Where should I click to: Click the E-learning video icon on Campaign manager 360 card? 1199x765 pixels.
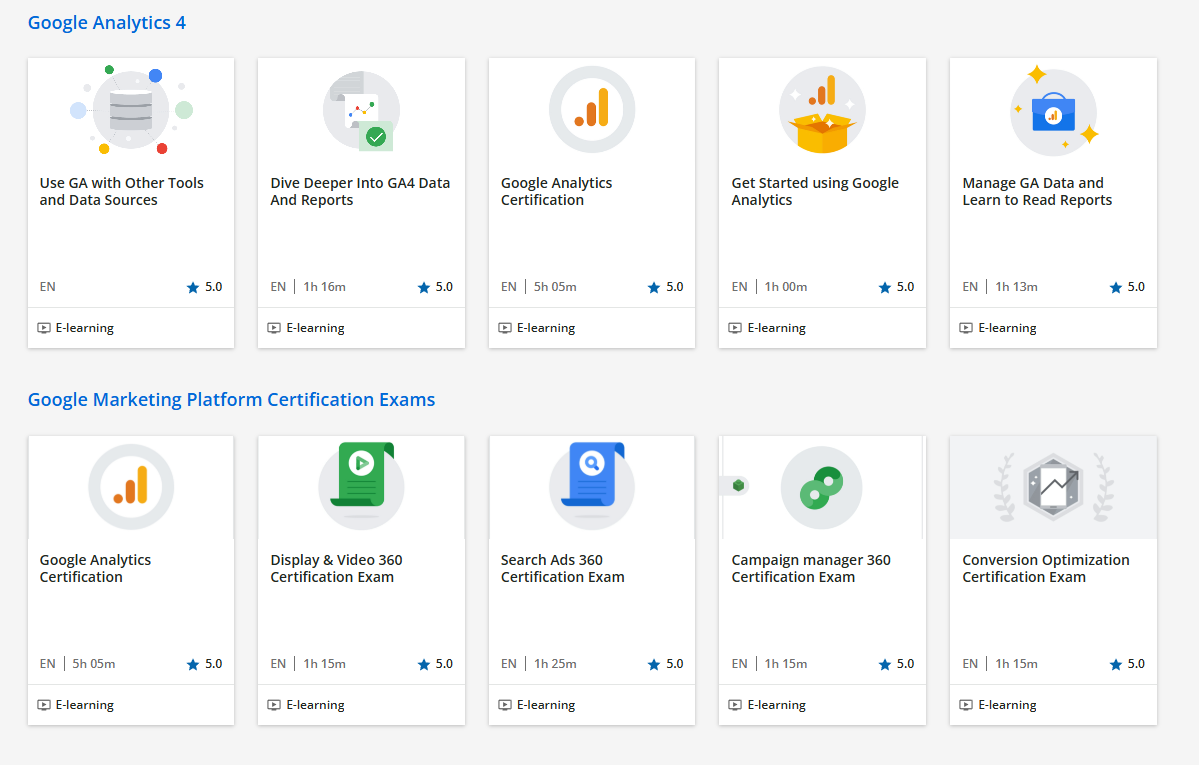click(x=735, y=705)
